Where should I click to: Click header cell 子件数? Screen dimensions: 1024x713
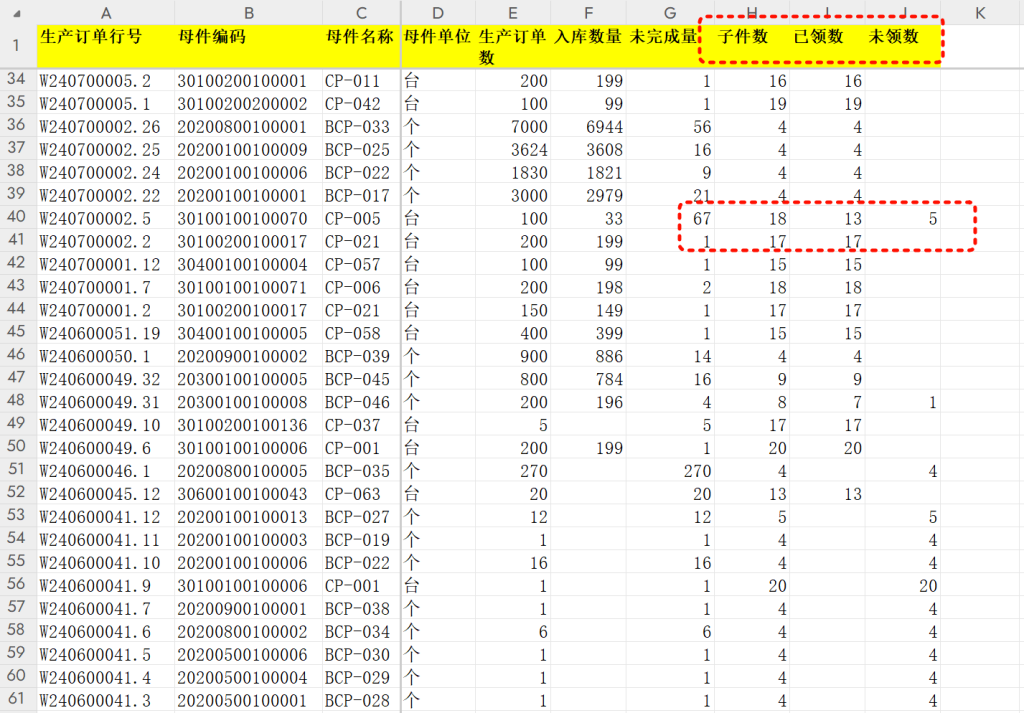click(x=752, y=46)
